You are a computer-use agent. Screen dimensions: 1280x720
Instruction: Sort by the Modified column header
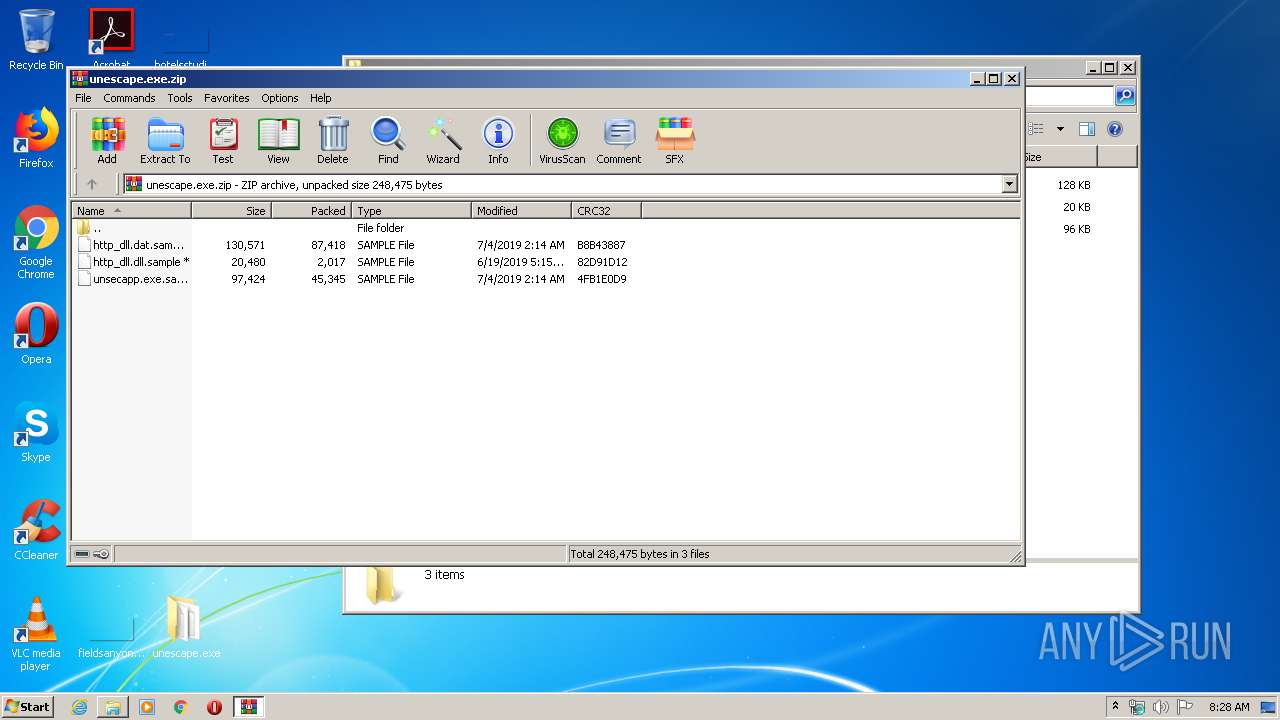tap(521, 211)
